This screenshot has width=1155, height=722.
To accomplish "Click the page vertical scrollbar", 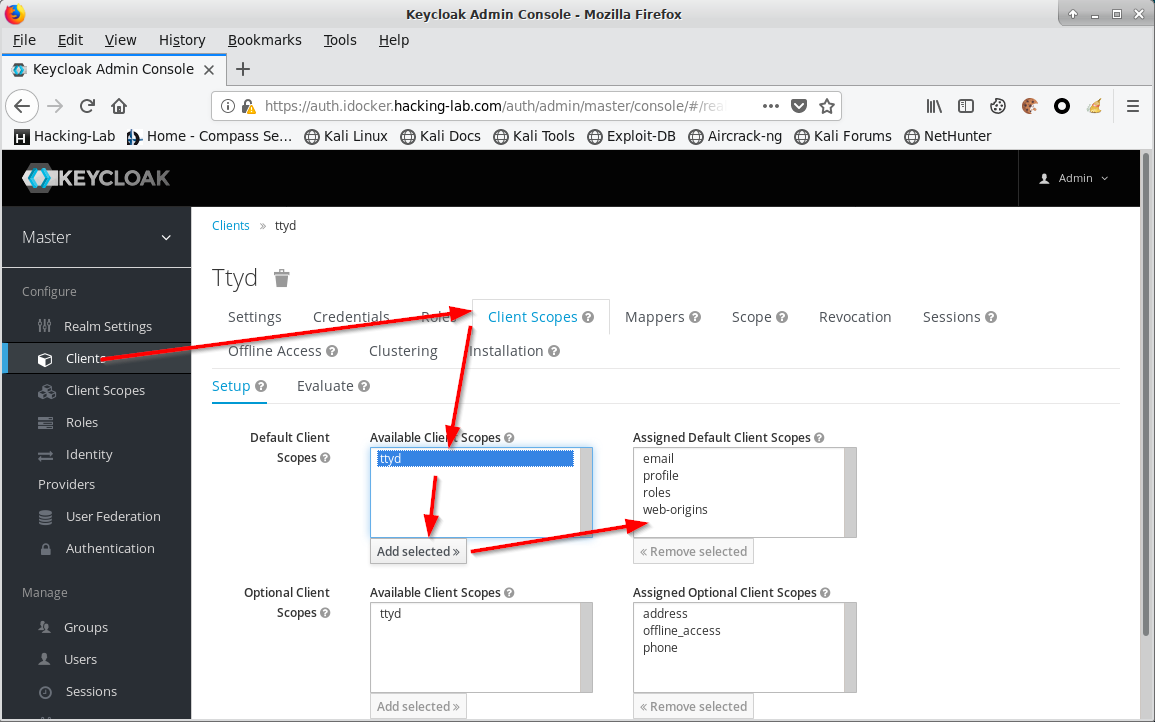I will (x=1145, y=394).
